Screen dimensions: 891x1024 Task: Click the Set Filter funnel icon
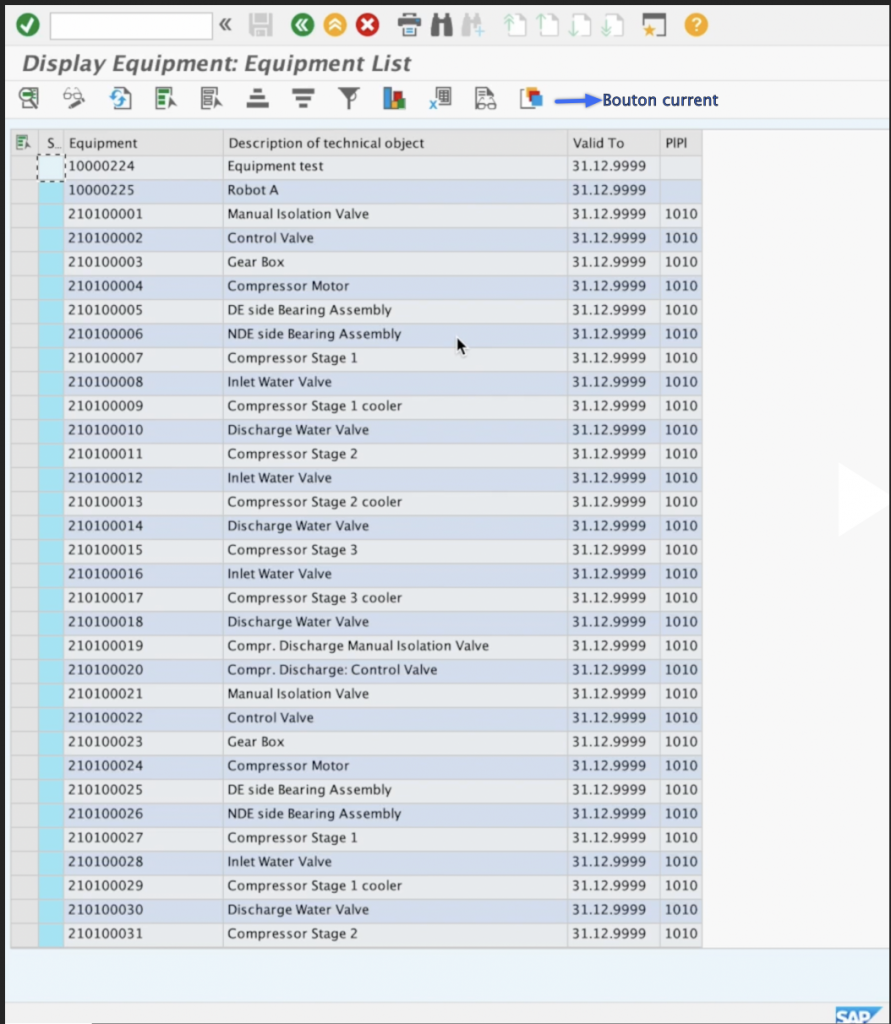348,98
